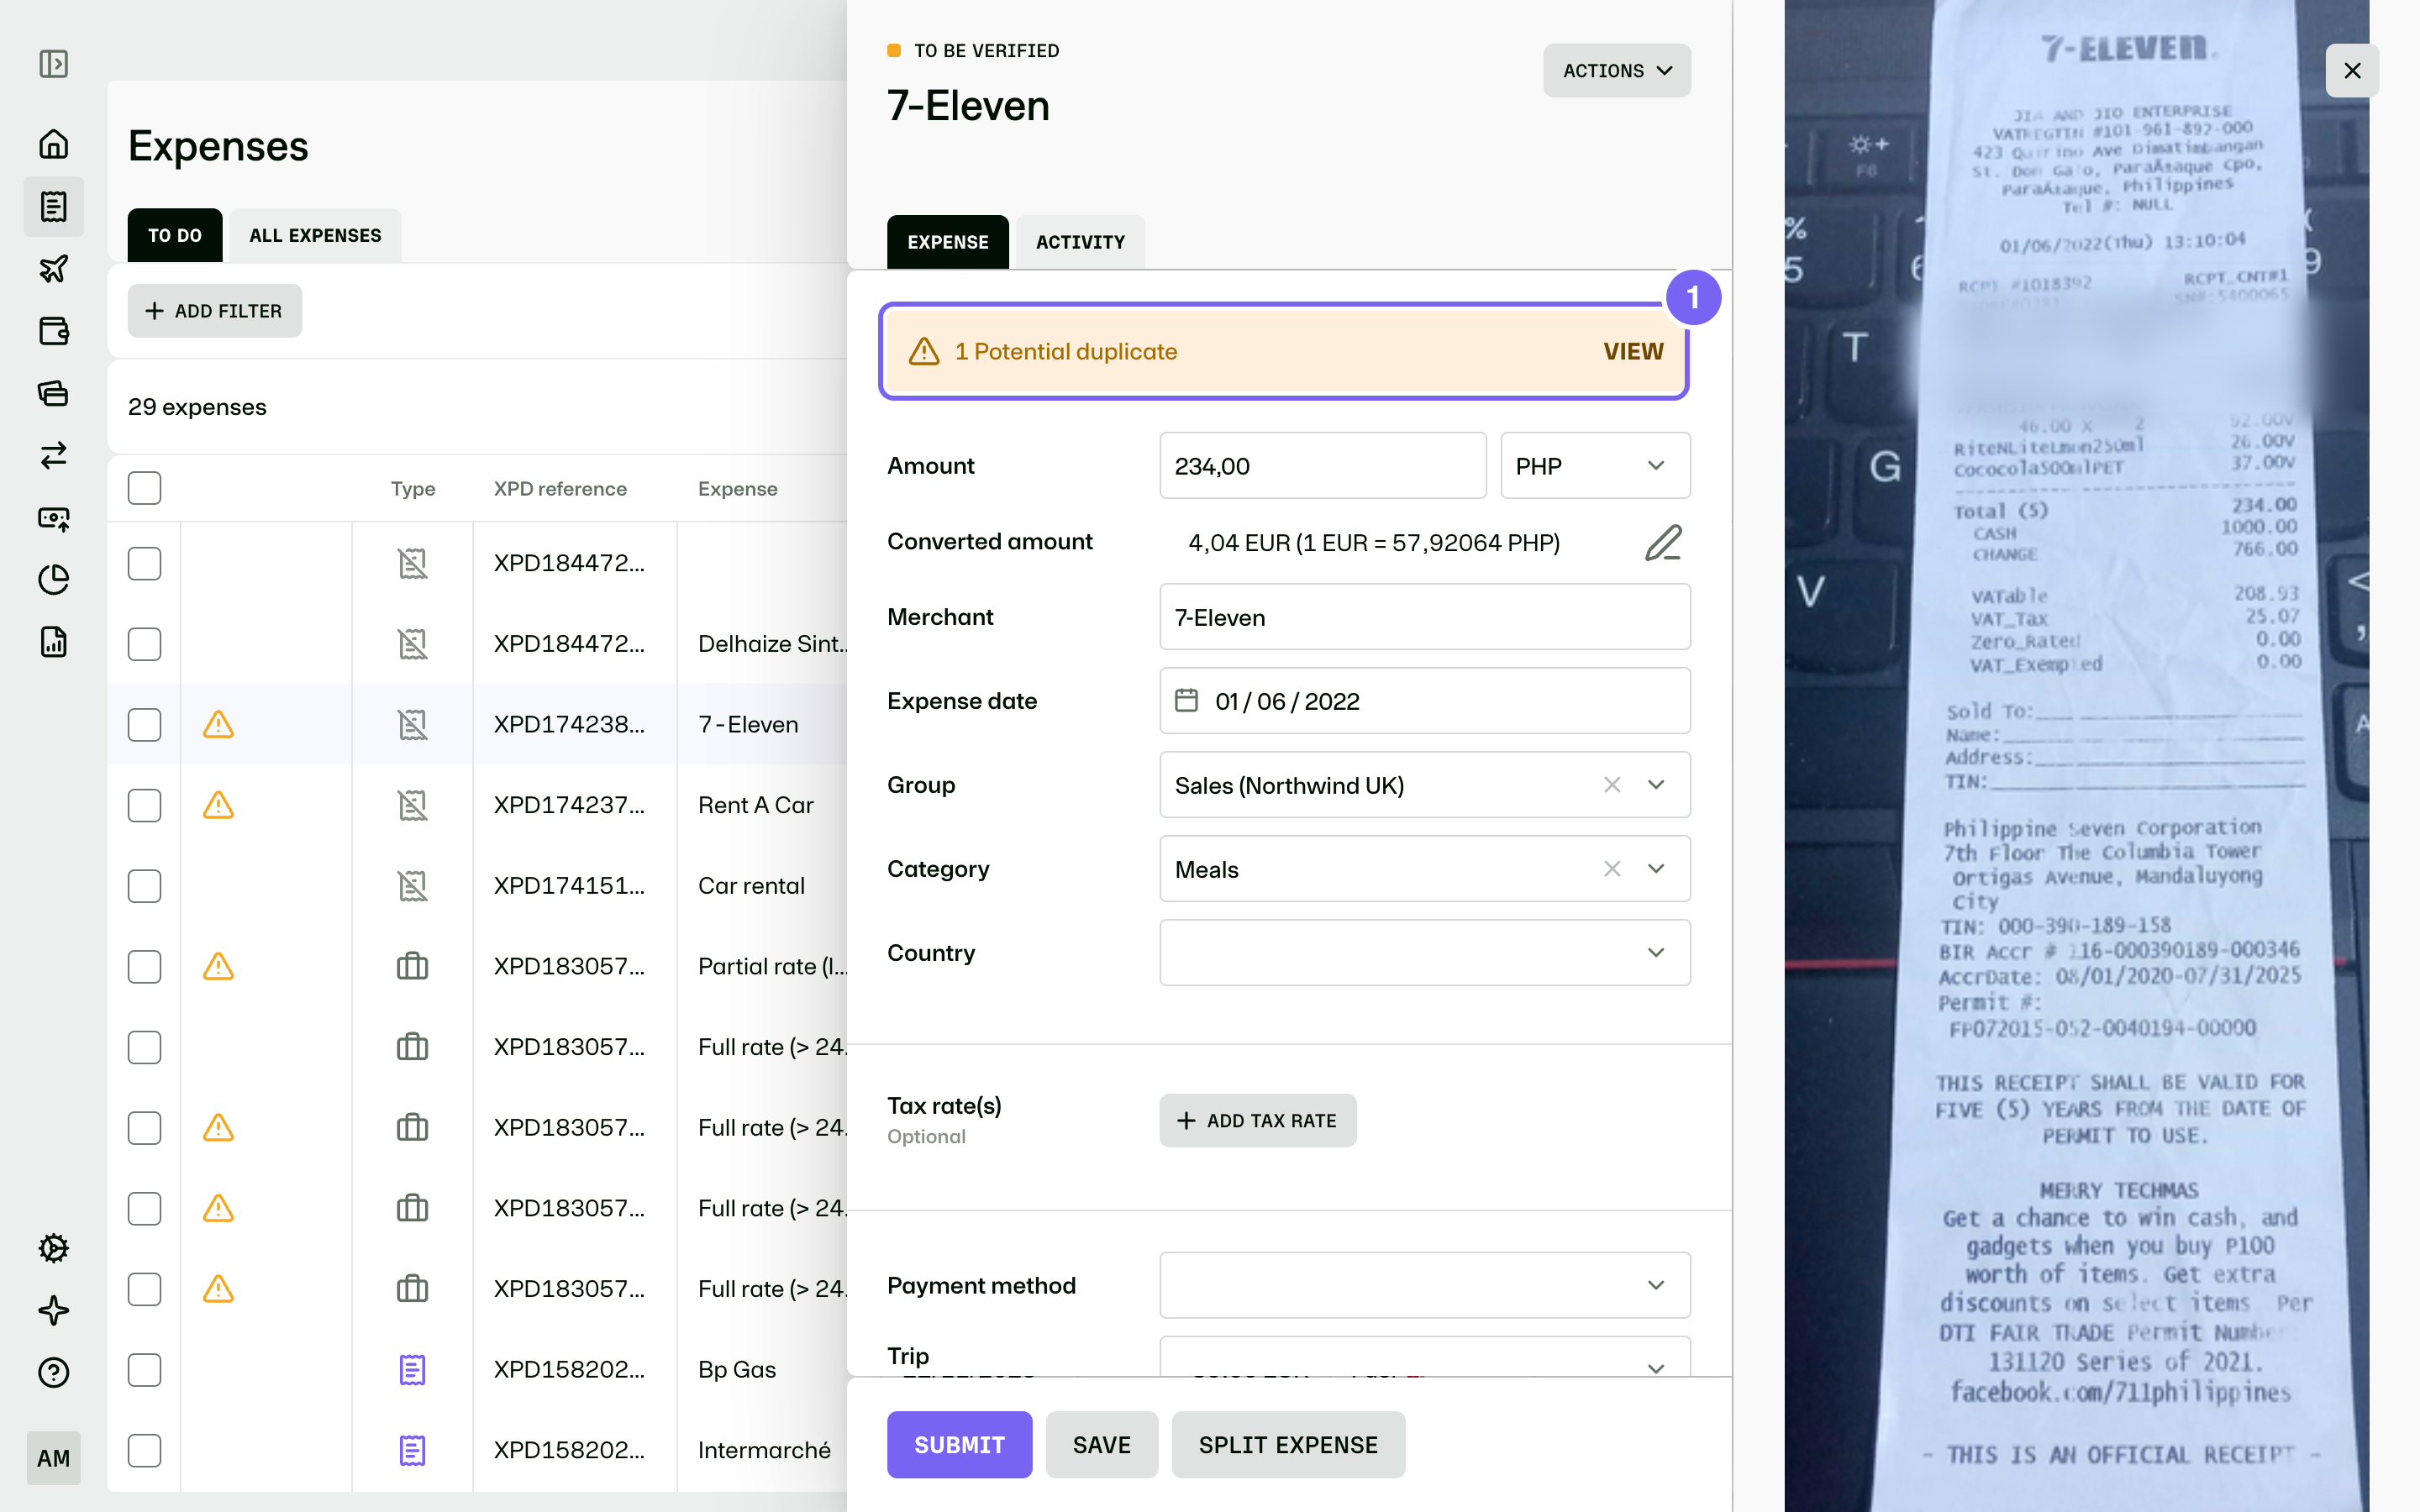Open the Country dropdown
2420x1512 pixels.
(x=1425, y=953)
